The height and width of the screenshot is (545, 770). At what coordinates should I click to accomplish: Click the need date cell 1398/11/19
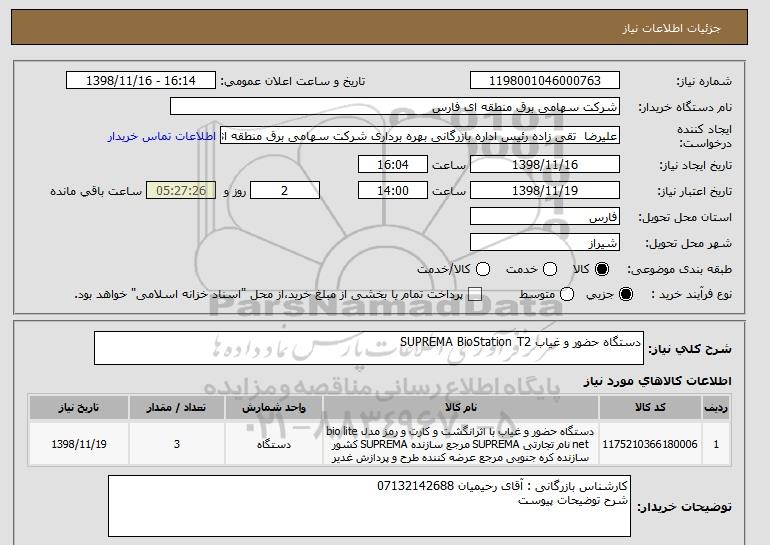click(x=79, y=444)
